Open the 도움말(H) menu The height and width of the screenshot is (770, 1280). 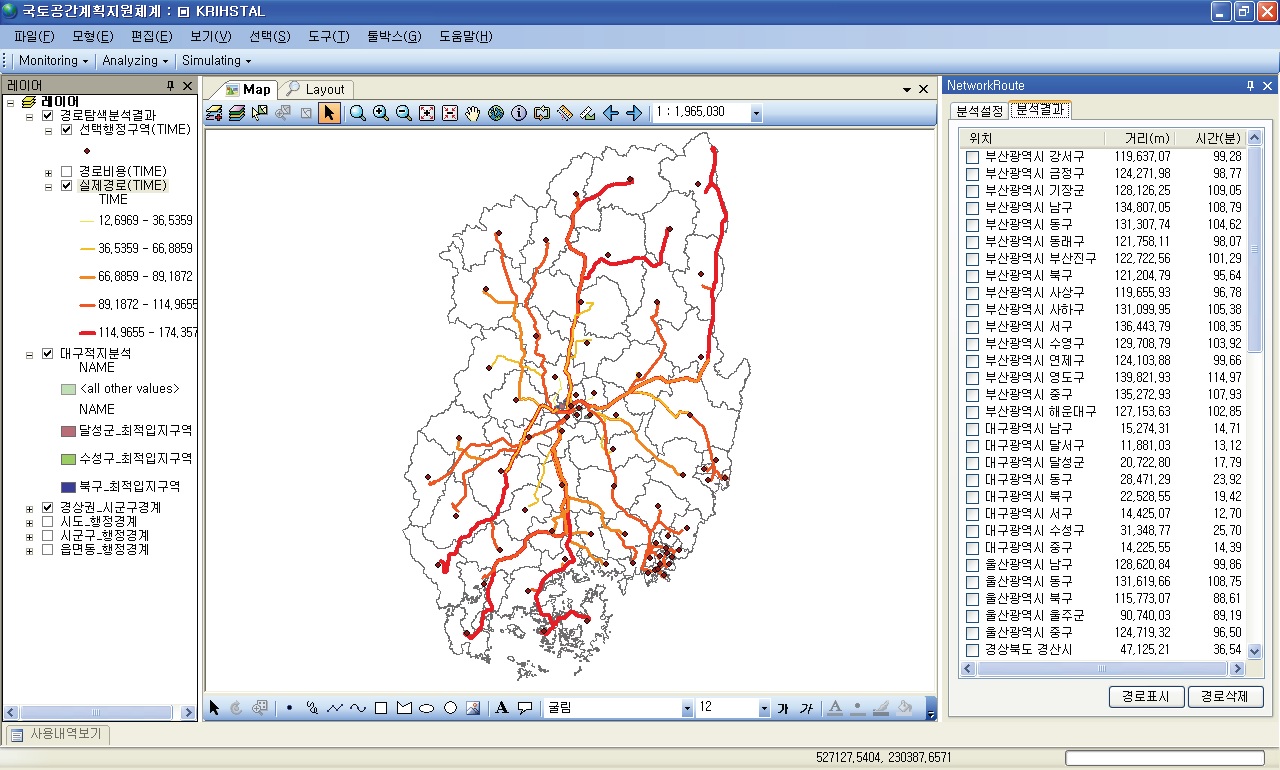(x=466, y=36)
